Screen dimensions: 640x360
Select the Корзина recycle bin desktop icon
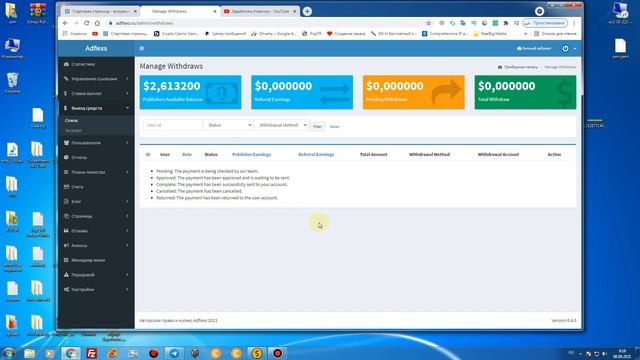pyautogui.click(x=13, y=83)
